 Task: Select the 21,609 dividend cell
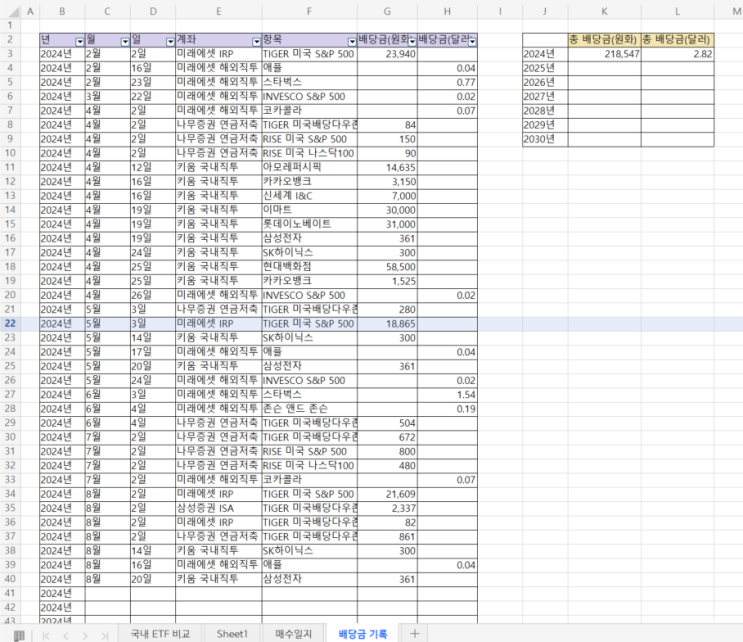[x=387, y=494]
